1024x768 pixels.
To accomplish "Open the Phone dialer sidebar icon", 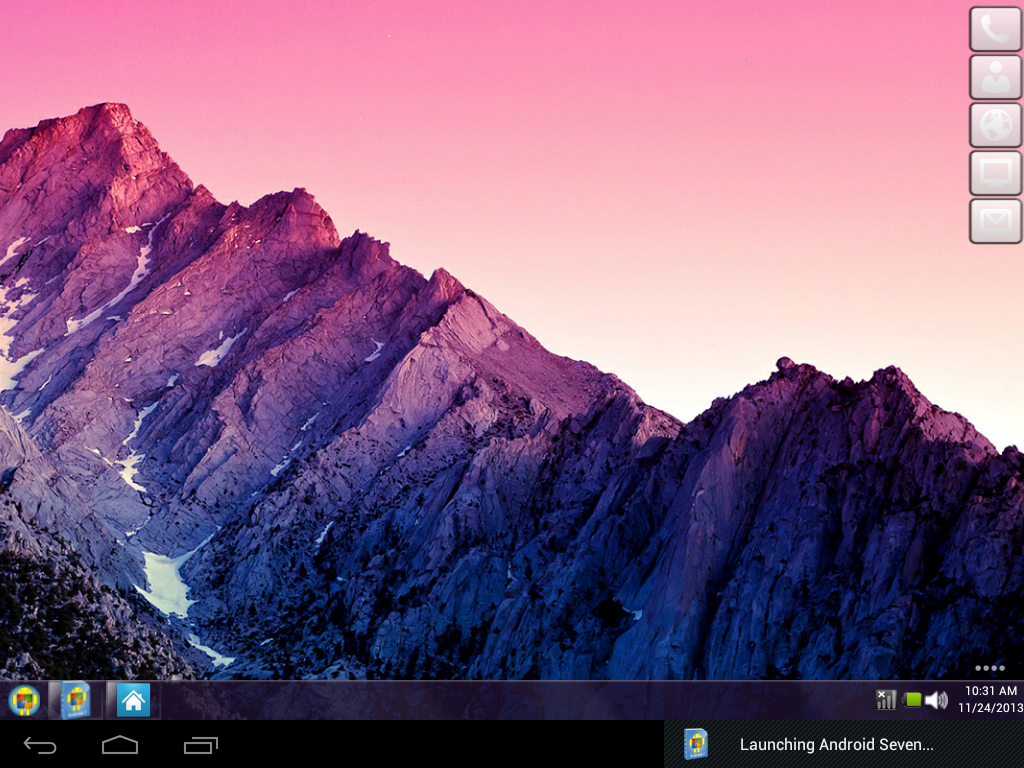I will coord(995,29).
